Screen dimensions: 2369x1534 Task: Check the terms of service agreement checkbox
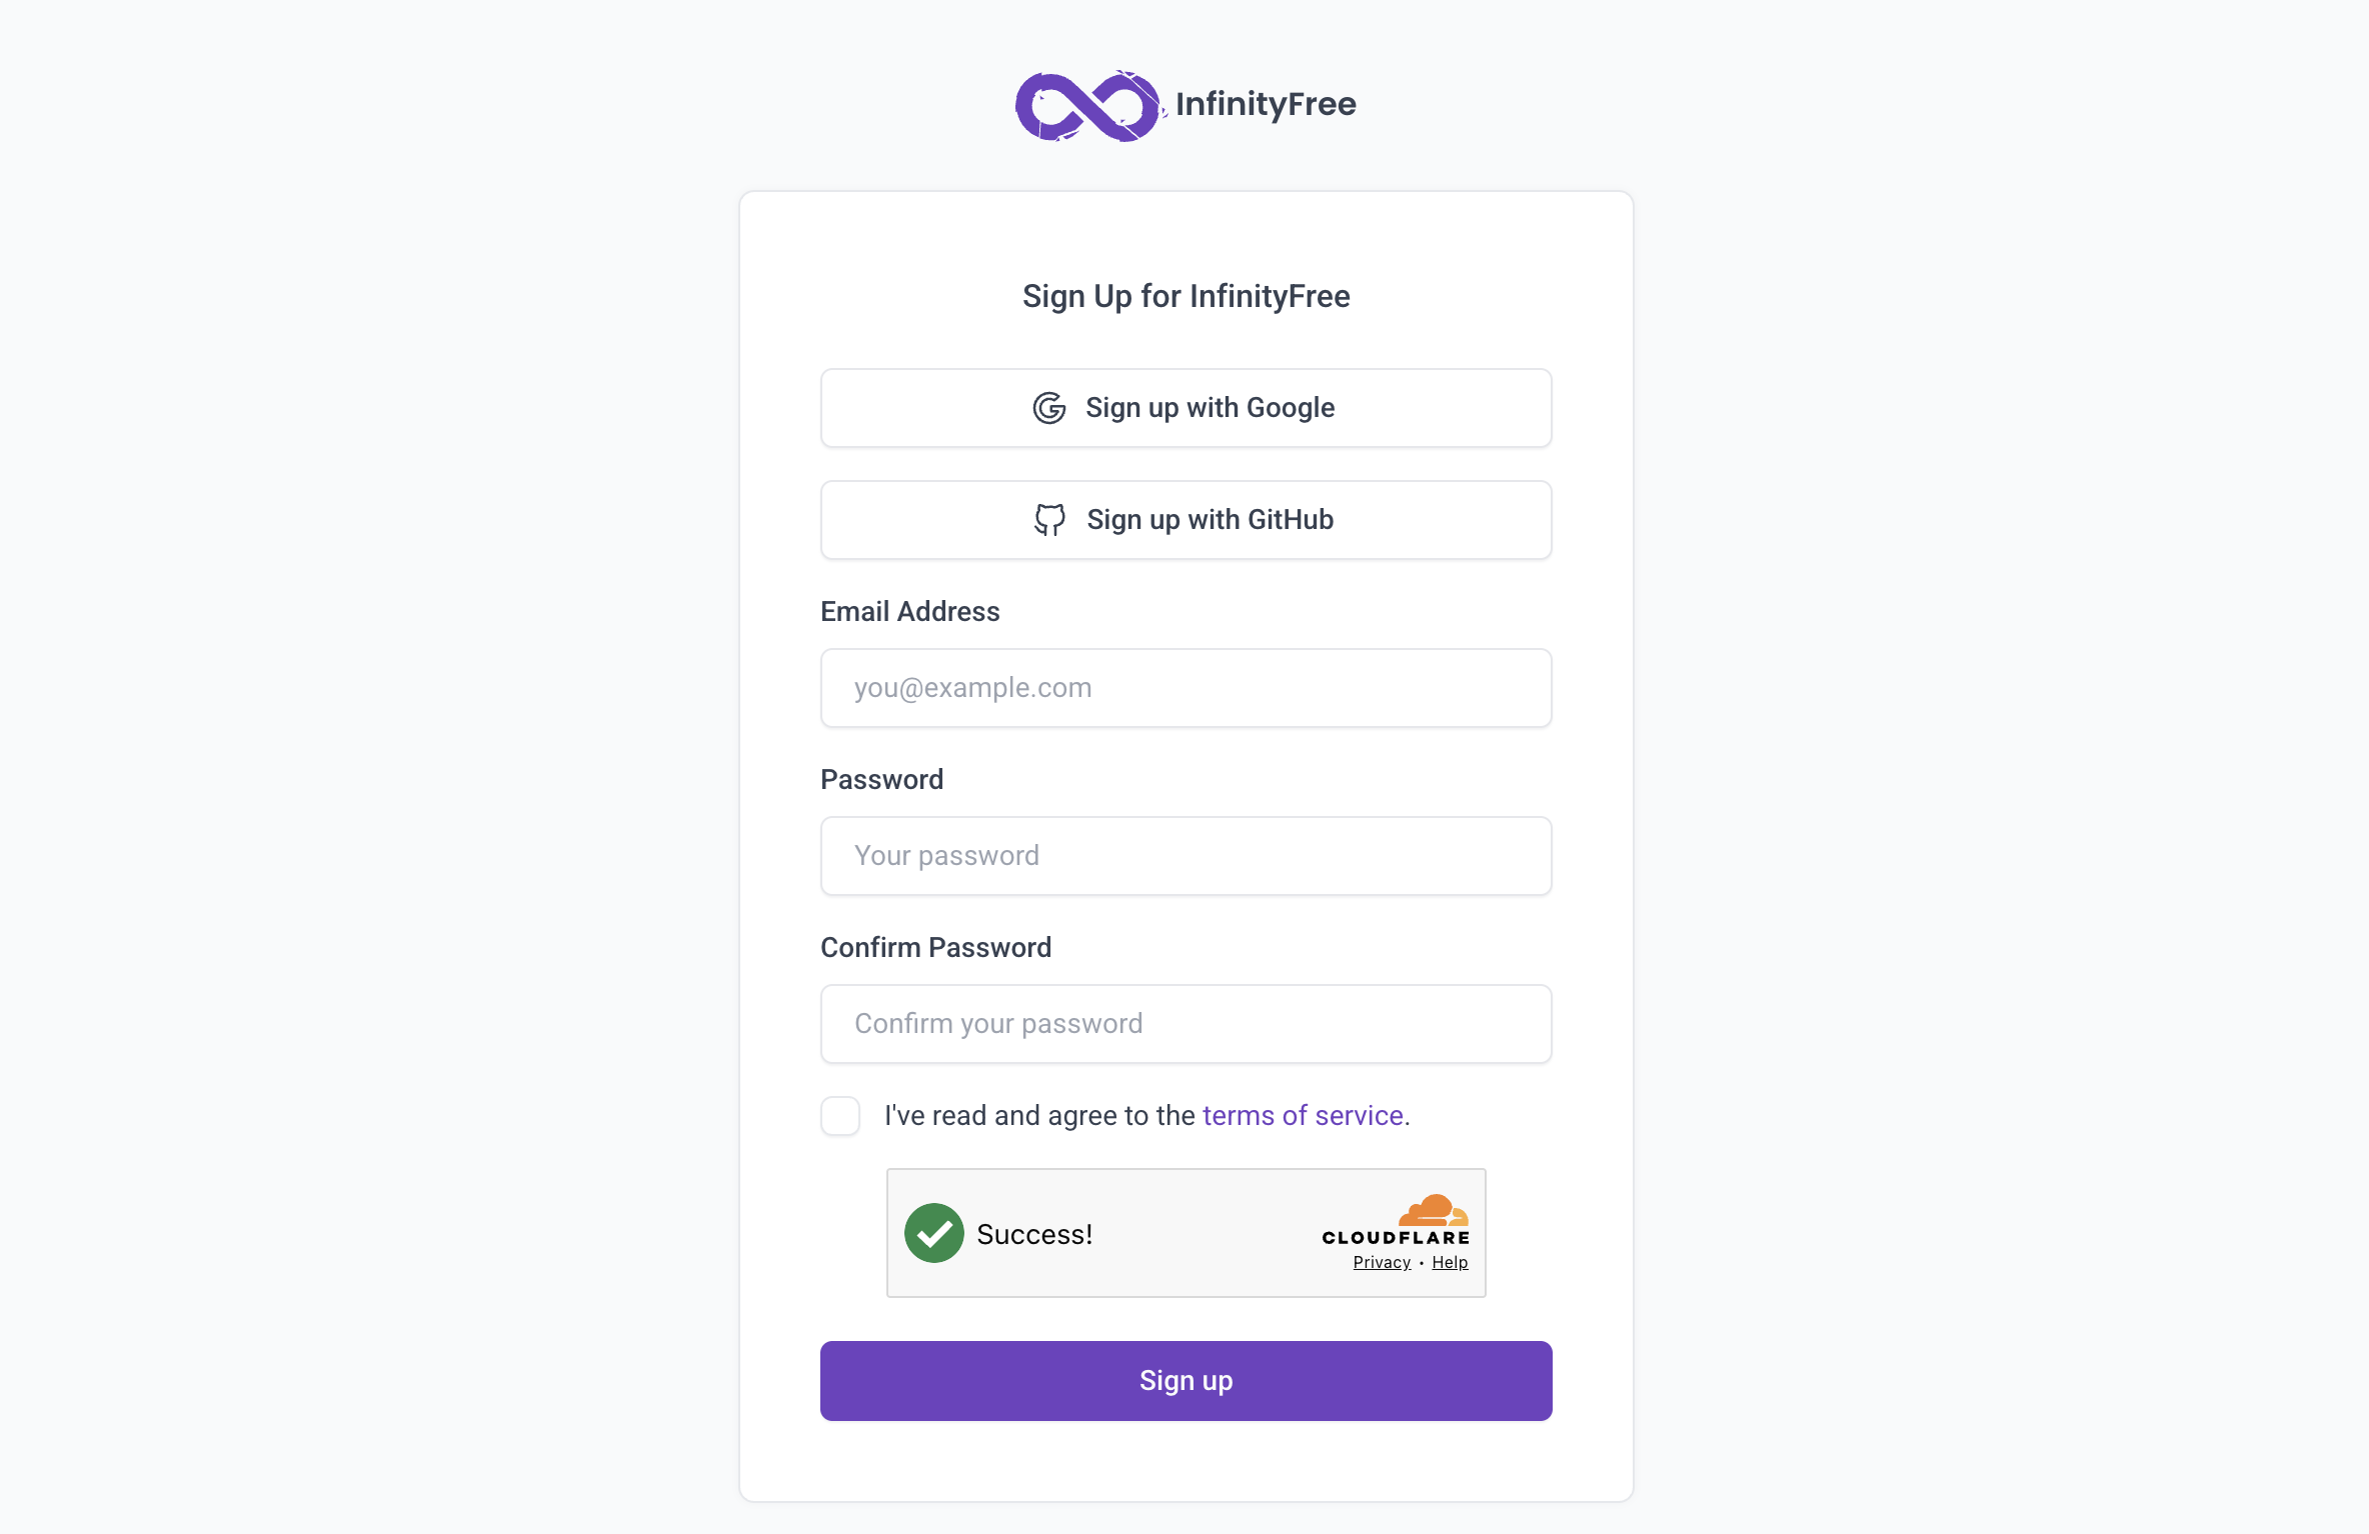[x=840, y=1115]
